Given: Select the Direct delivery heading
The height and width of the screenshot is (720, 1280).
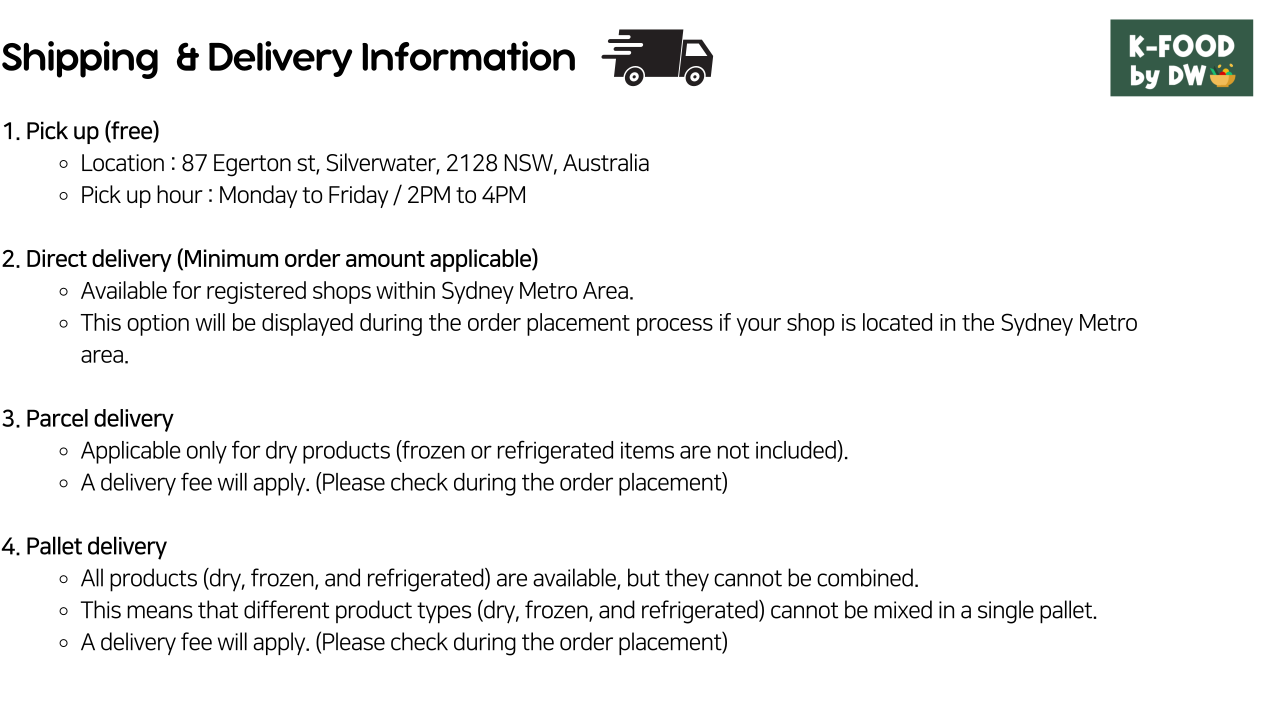Looking at the screenshot, I should tap(270, 259).
